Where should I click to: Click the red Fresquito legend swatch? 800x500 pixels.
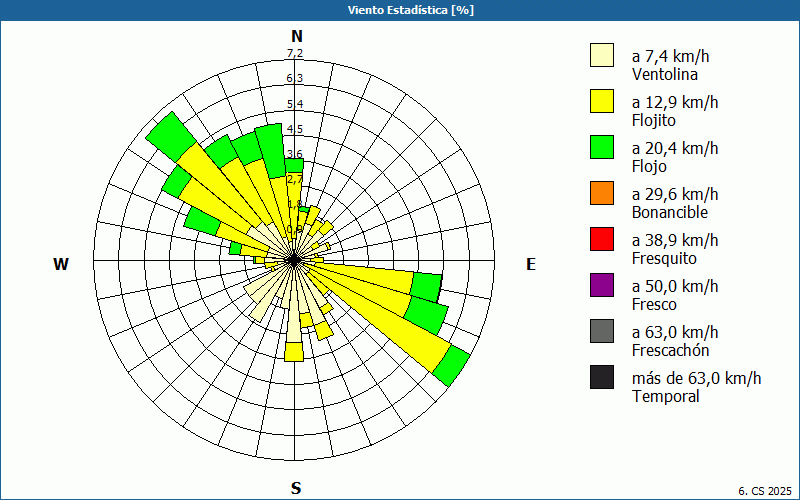click(x=602, y=239)
